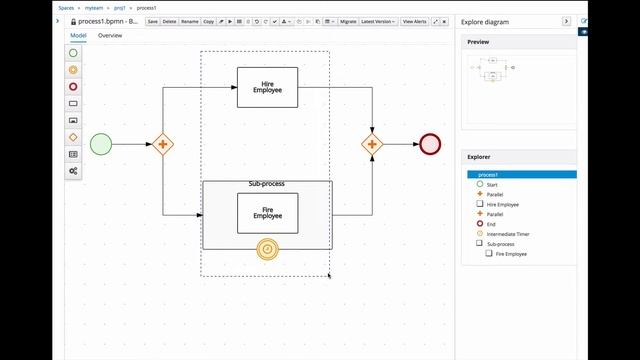Open the Latest Version dropdown

point(378,22)
